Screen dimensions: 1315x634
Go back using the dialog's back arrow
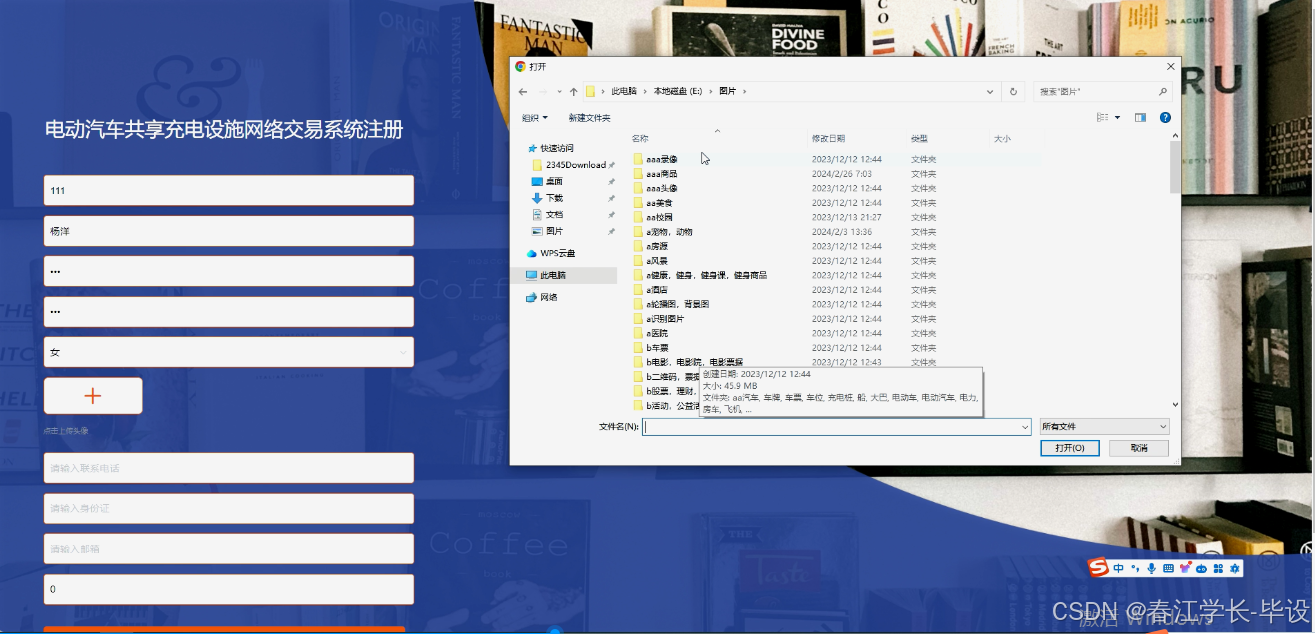pos(523,91)
